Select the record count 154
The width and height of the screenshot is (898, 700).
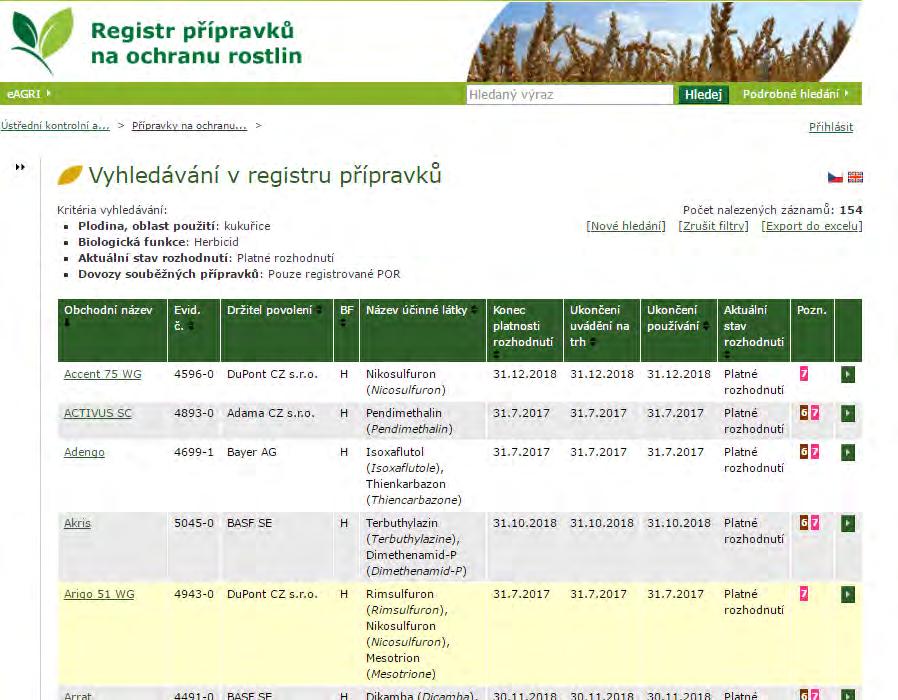pos(851,210)
